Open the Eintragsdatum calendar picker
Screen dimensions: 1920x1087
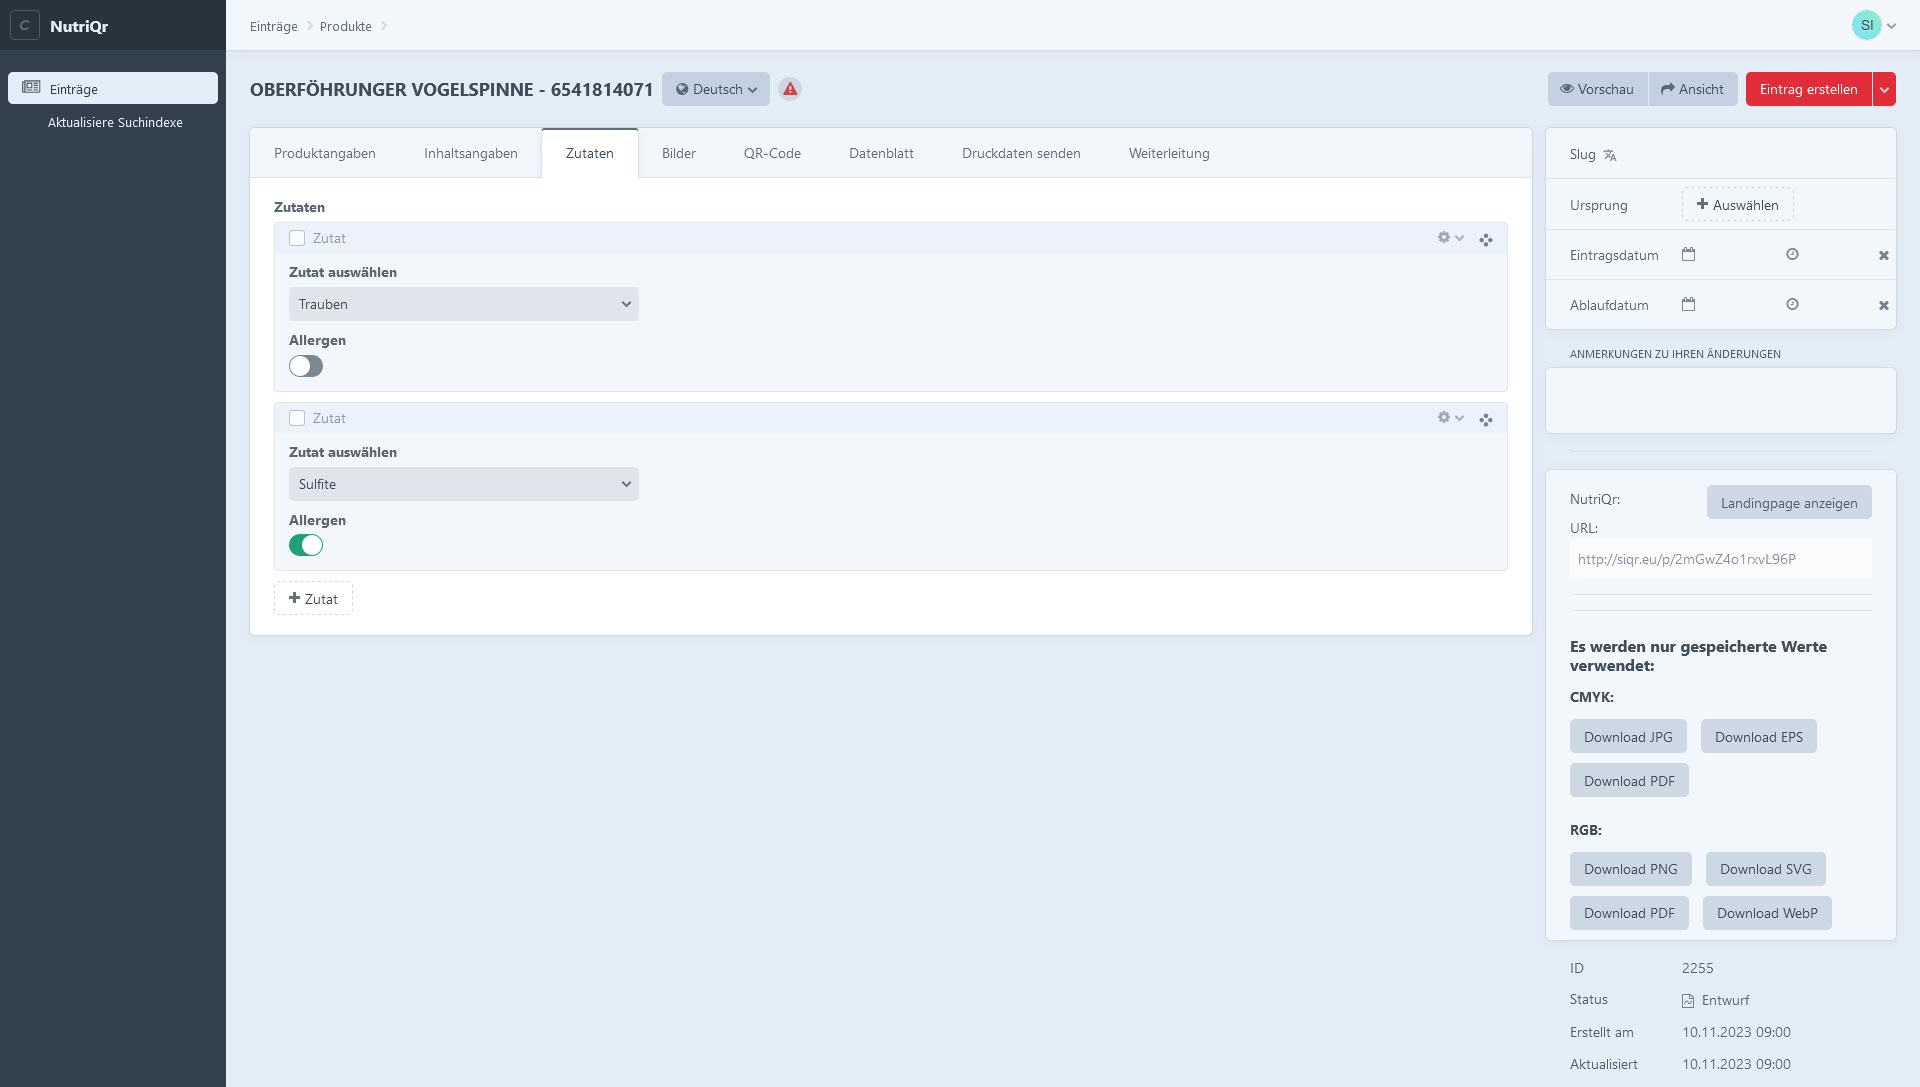[x=1688, y=254]
